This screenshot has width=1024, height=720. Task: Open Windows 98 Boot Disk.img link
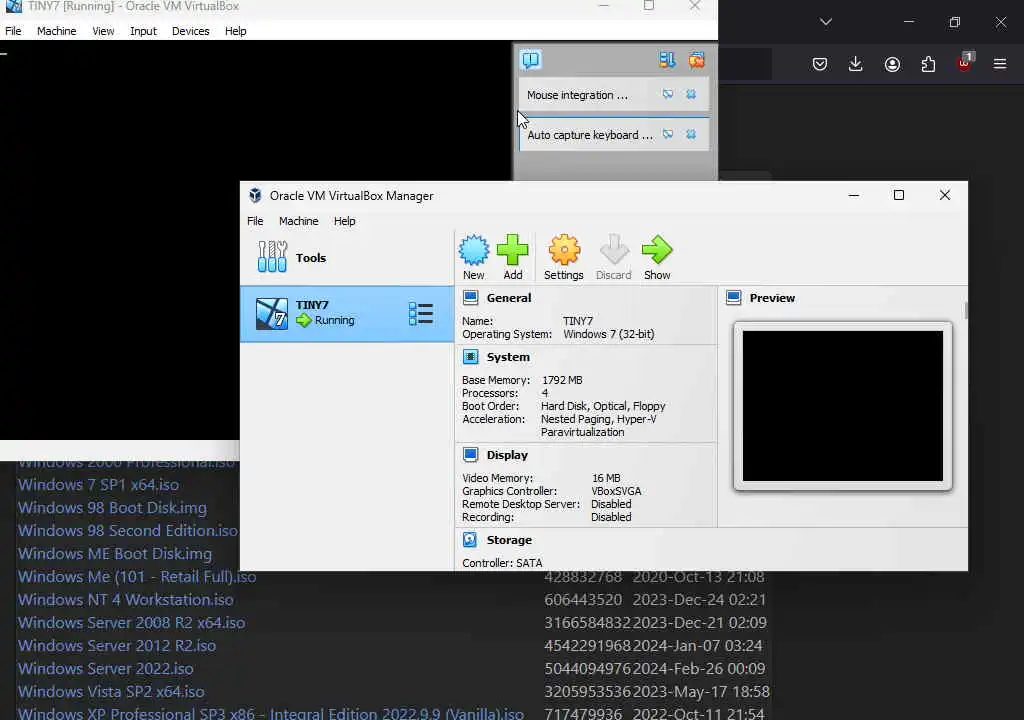[112, 508]
